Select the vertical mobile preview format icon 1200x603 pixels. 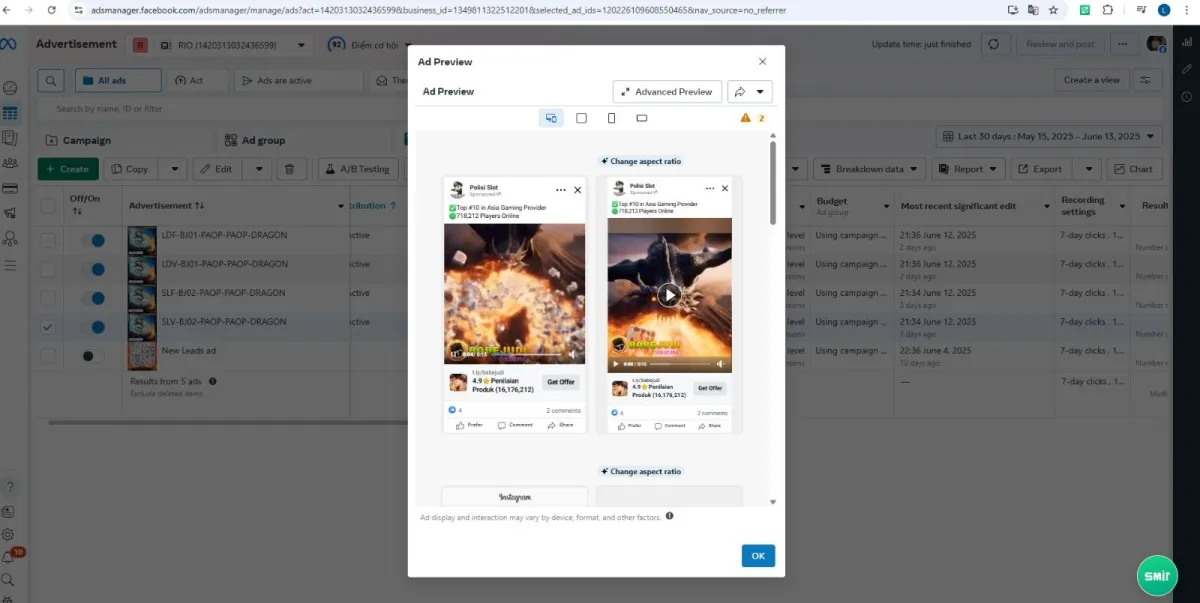tap(611, 118)
